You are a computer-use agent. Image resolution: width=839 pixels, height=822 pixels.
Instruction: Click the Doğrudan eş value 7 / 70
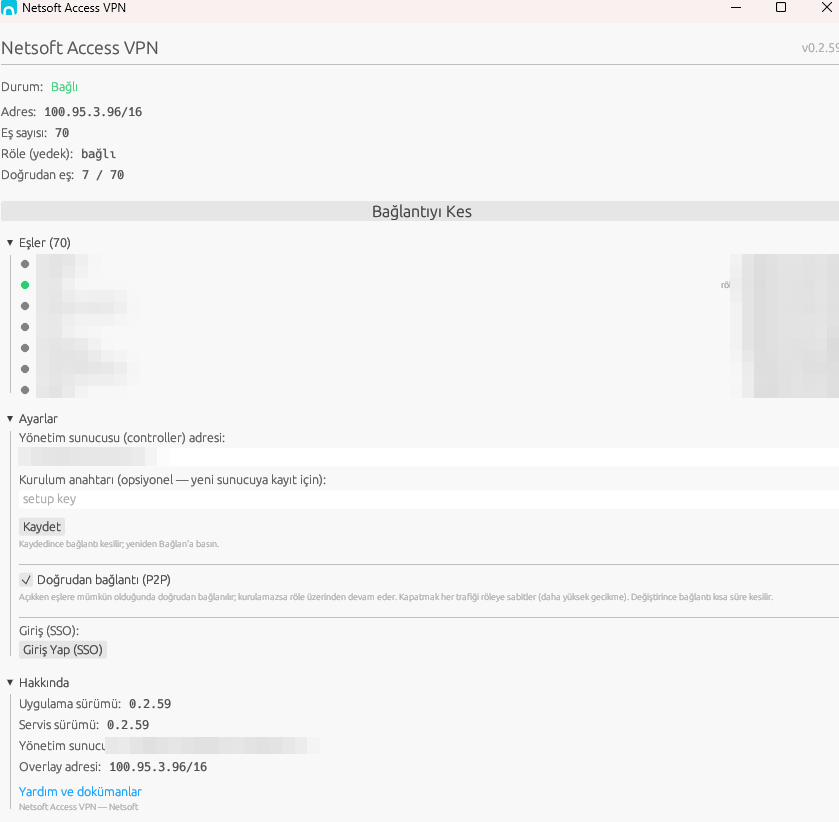point(103,175)
